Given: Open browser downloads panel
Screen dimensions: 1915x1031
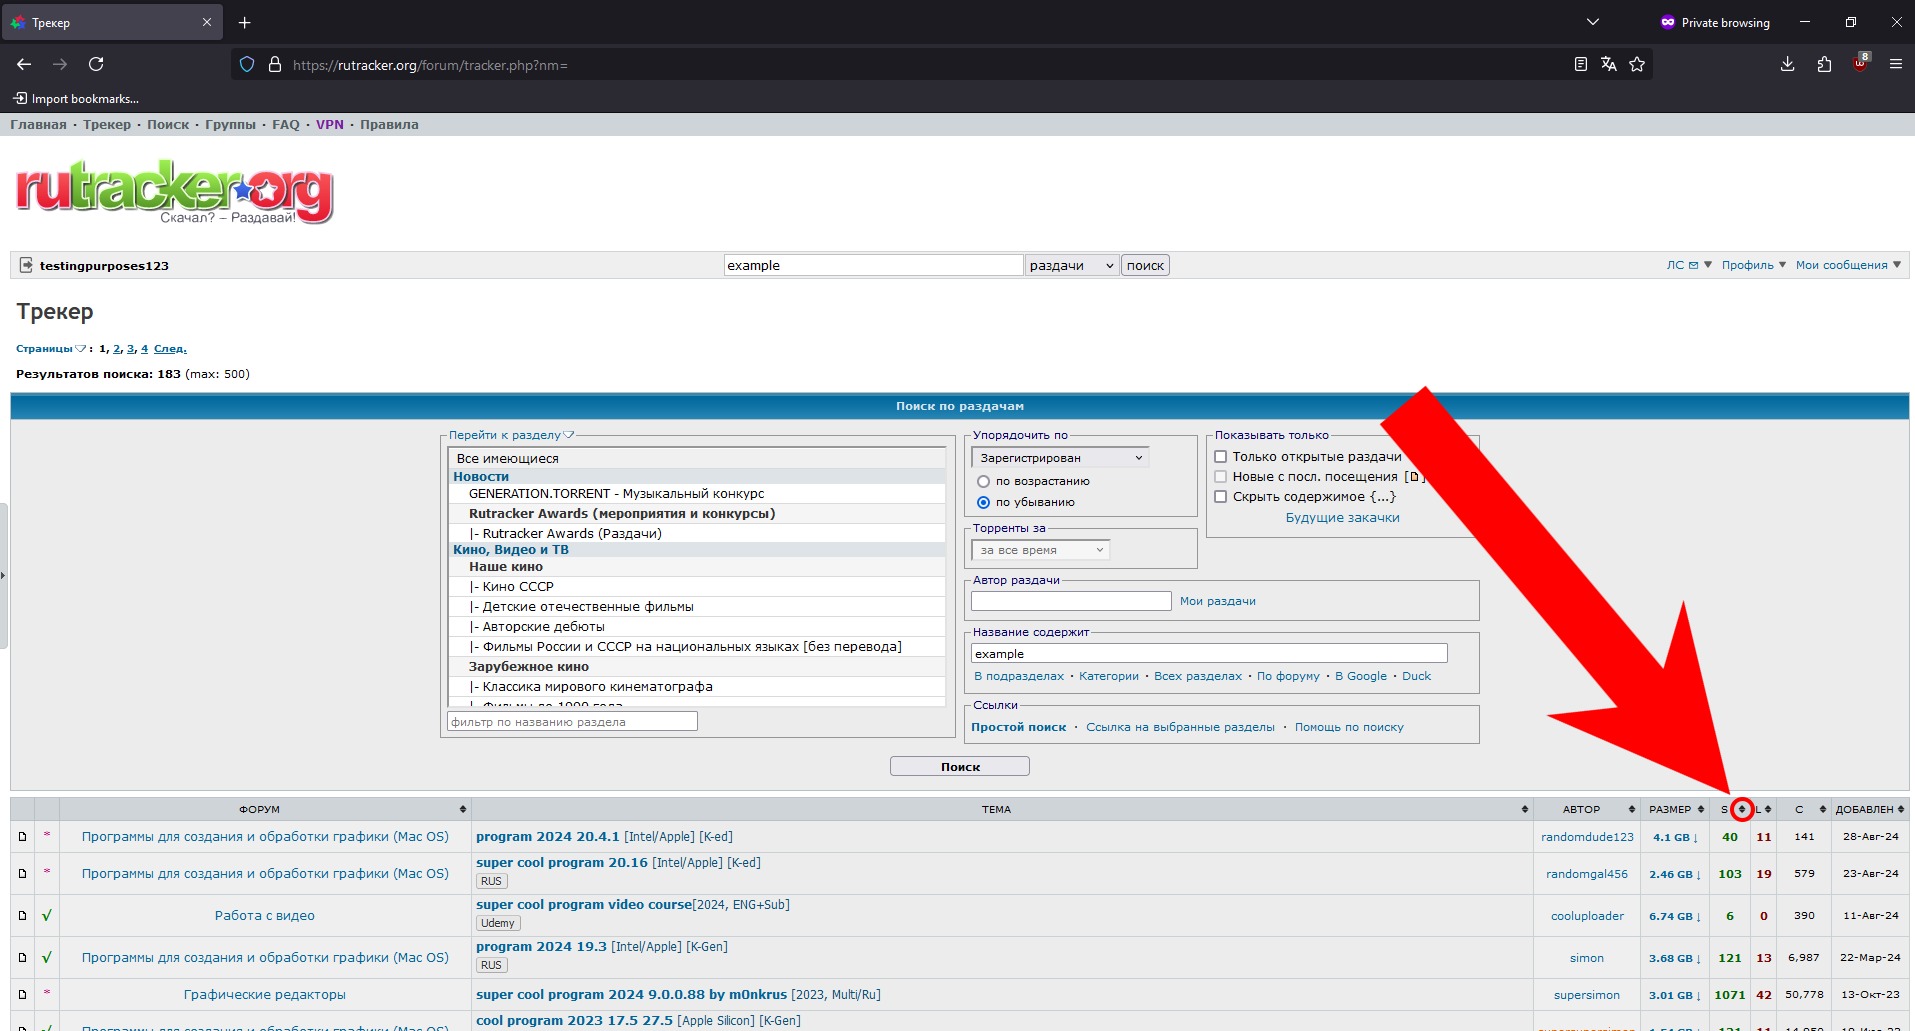Looking at the screenshot, I should click(1788, 64).
